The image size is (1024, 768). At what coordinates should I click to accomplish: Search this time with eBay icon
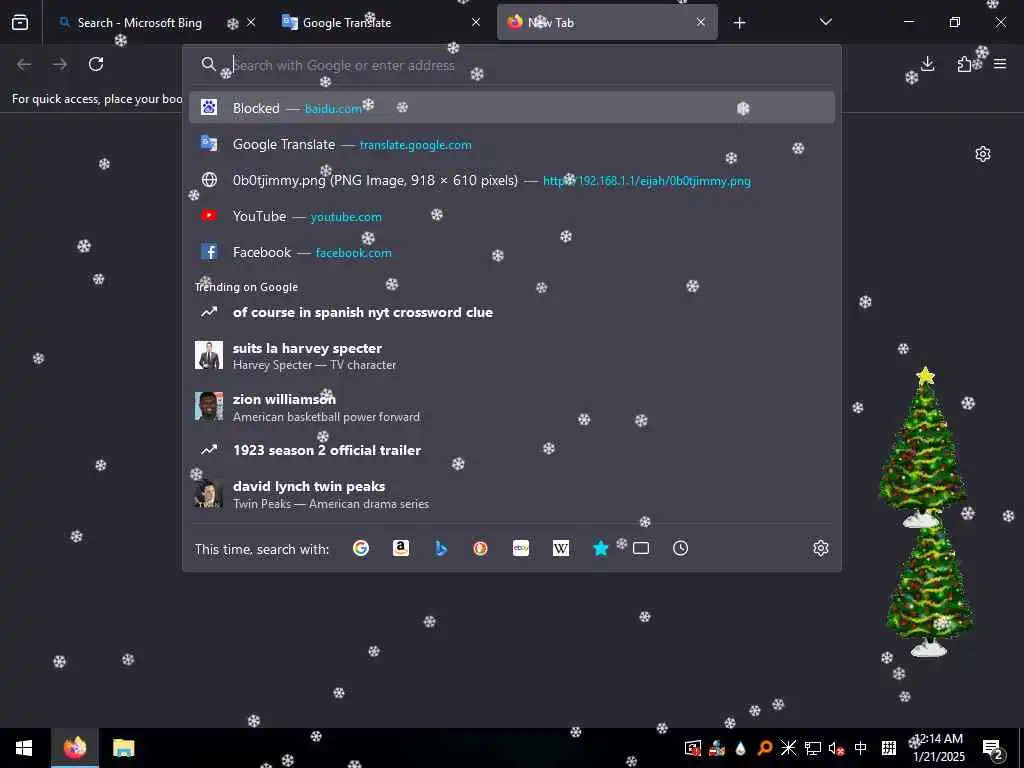point(521,548)
